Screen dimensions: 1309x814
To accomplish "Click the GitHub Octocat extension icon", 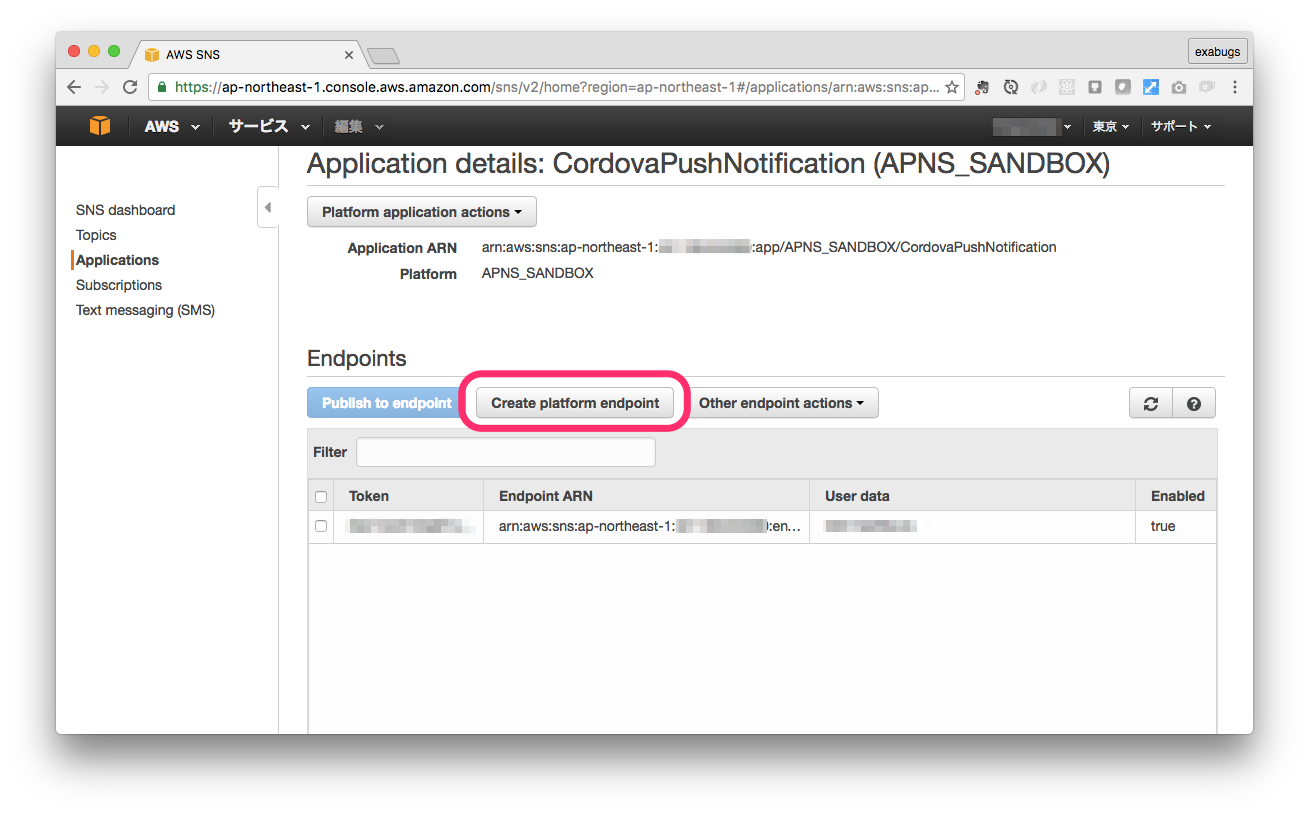I will point(1095,87).
